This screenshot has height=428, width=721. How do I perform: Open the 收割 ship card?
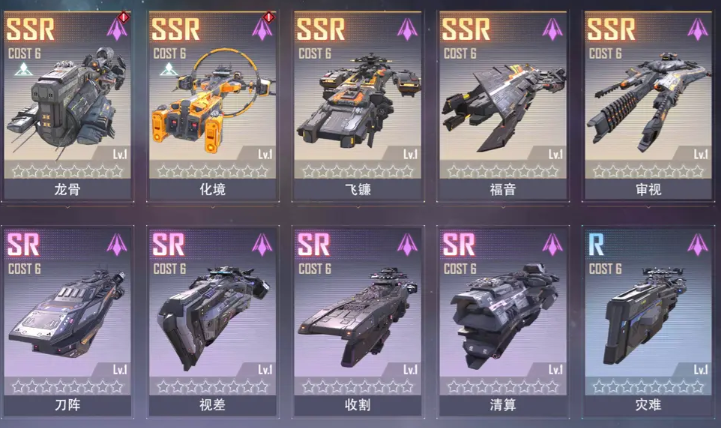pos(358,321)
